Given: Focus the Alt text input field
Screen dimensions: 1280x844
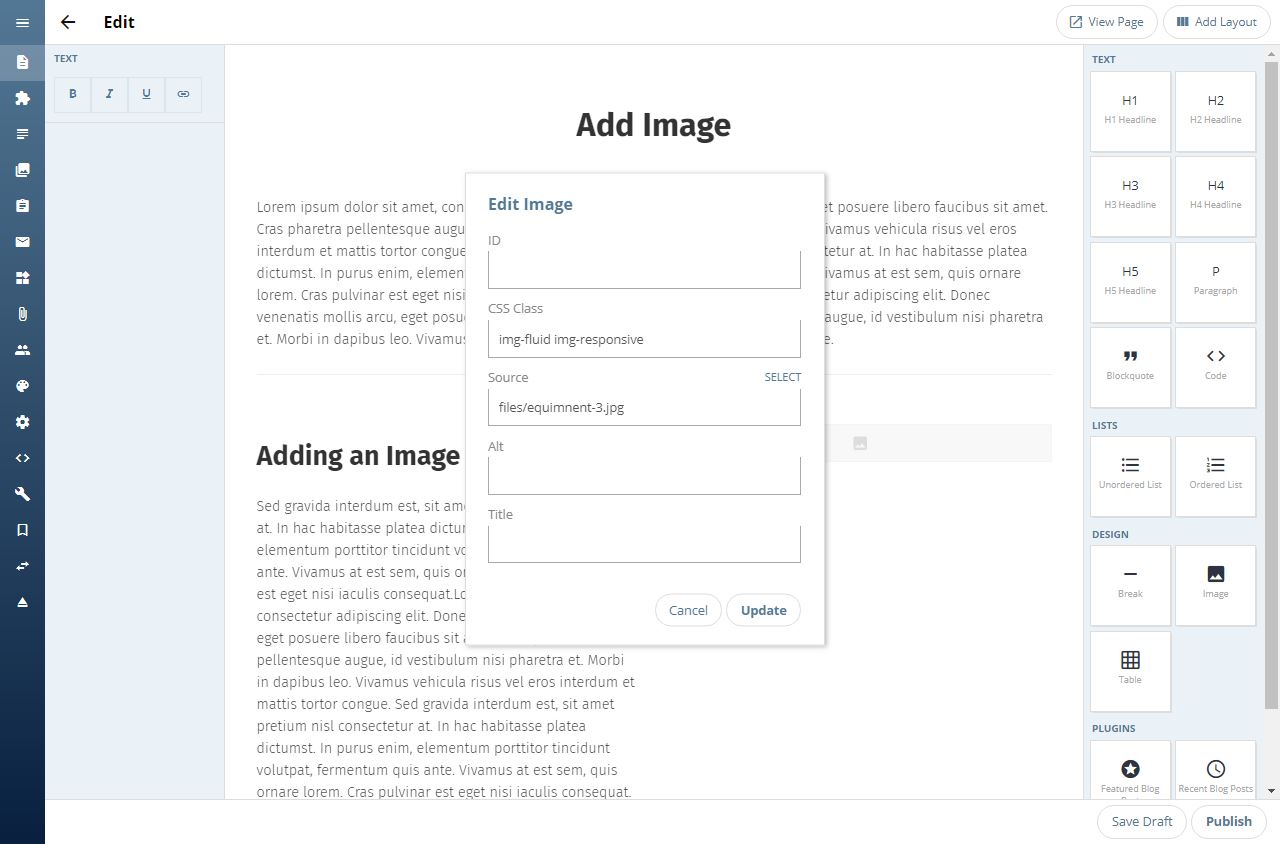Looking at the screenshot, I should tap(644, 476).
